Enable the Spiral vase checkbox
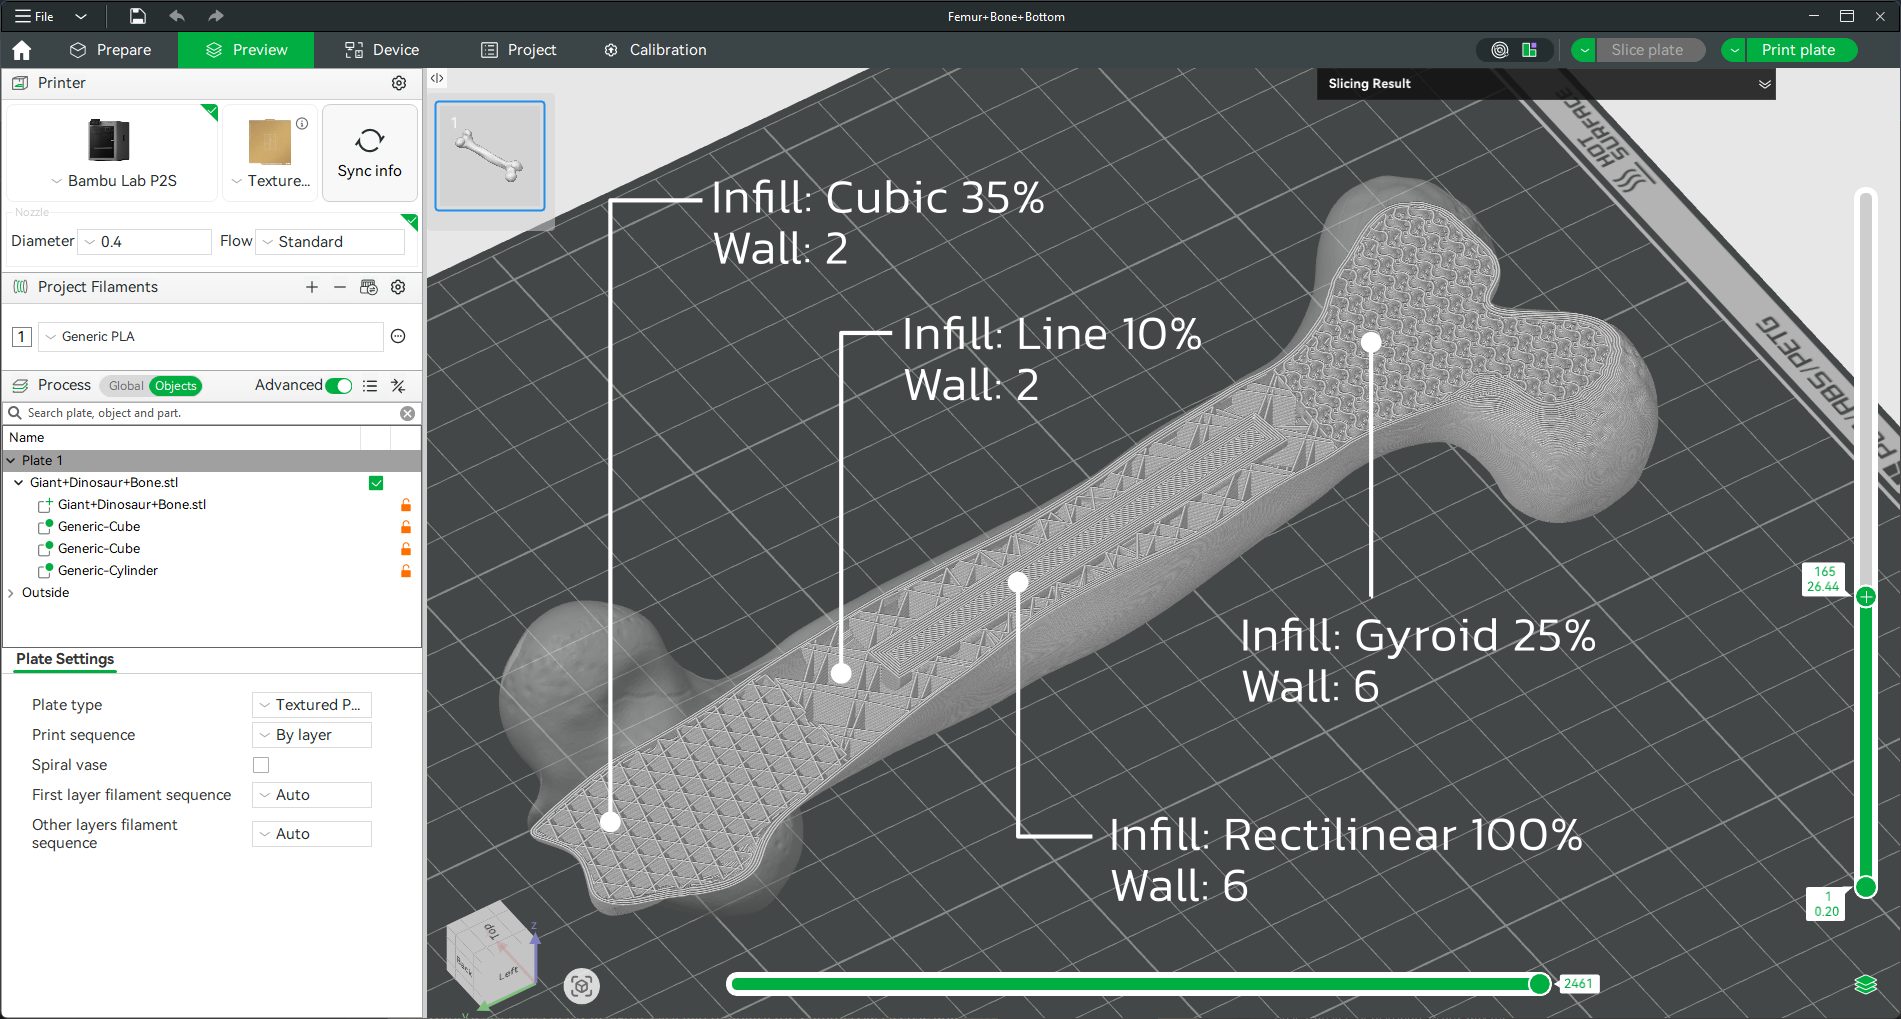The image size is (1901, 1019). pyautogui.click(x=261, y=765)
